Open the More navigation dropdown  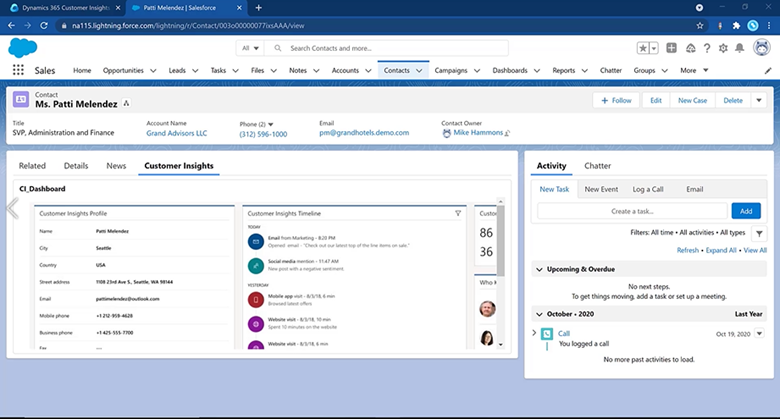(694, 70)
